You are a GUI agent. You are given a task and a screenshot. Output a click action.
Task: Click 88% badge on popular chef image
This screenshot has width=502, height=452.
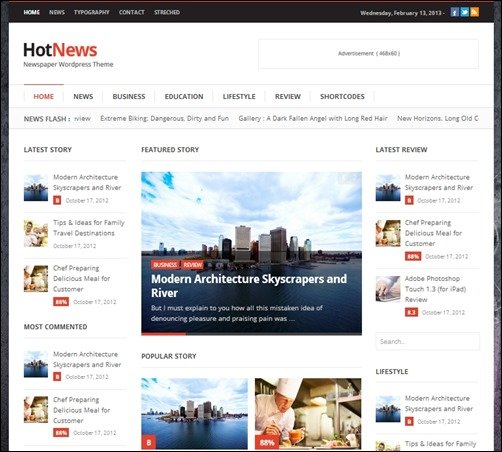[267, 442]
